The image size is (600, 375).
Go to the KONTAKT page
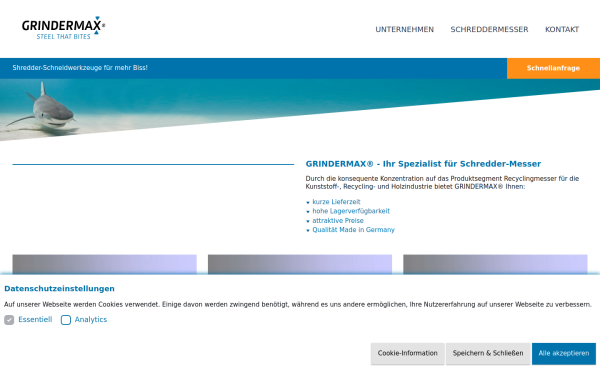point(562,29)
